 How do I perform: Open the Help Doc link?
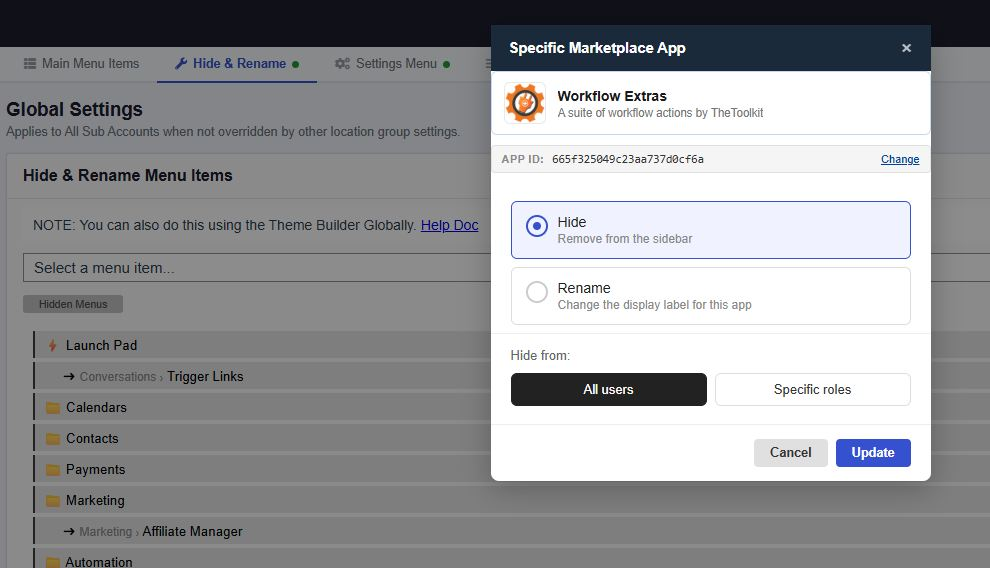[450, 225]
